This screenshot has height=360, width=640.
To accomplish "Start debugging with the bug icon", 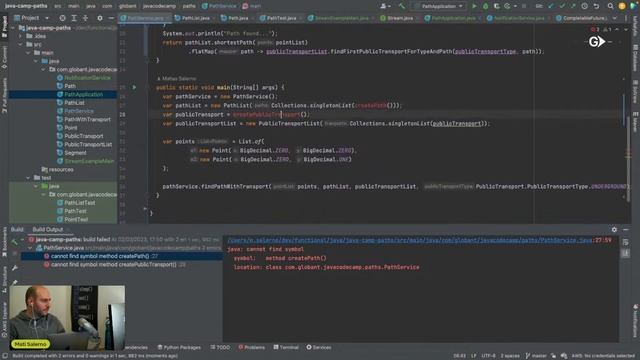I will [x=485, y=6].
